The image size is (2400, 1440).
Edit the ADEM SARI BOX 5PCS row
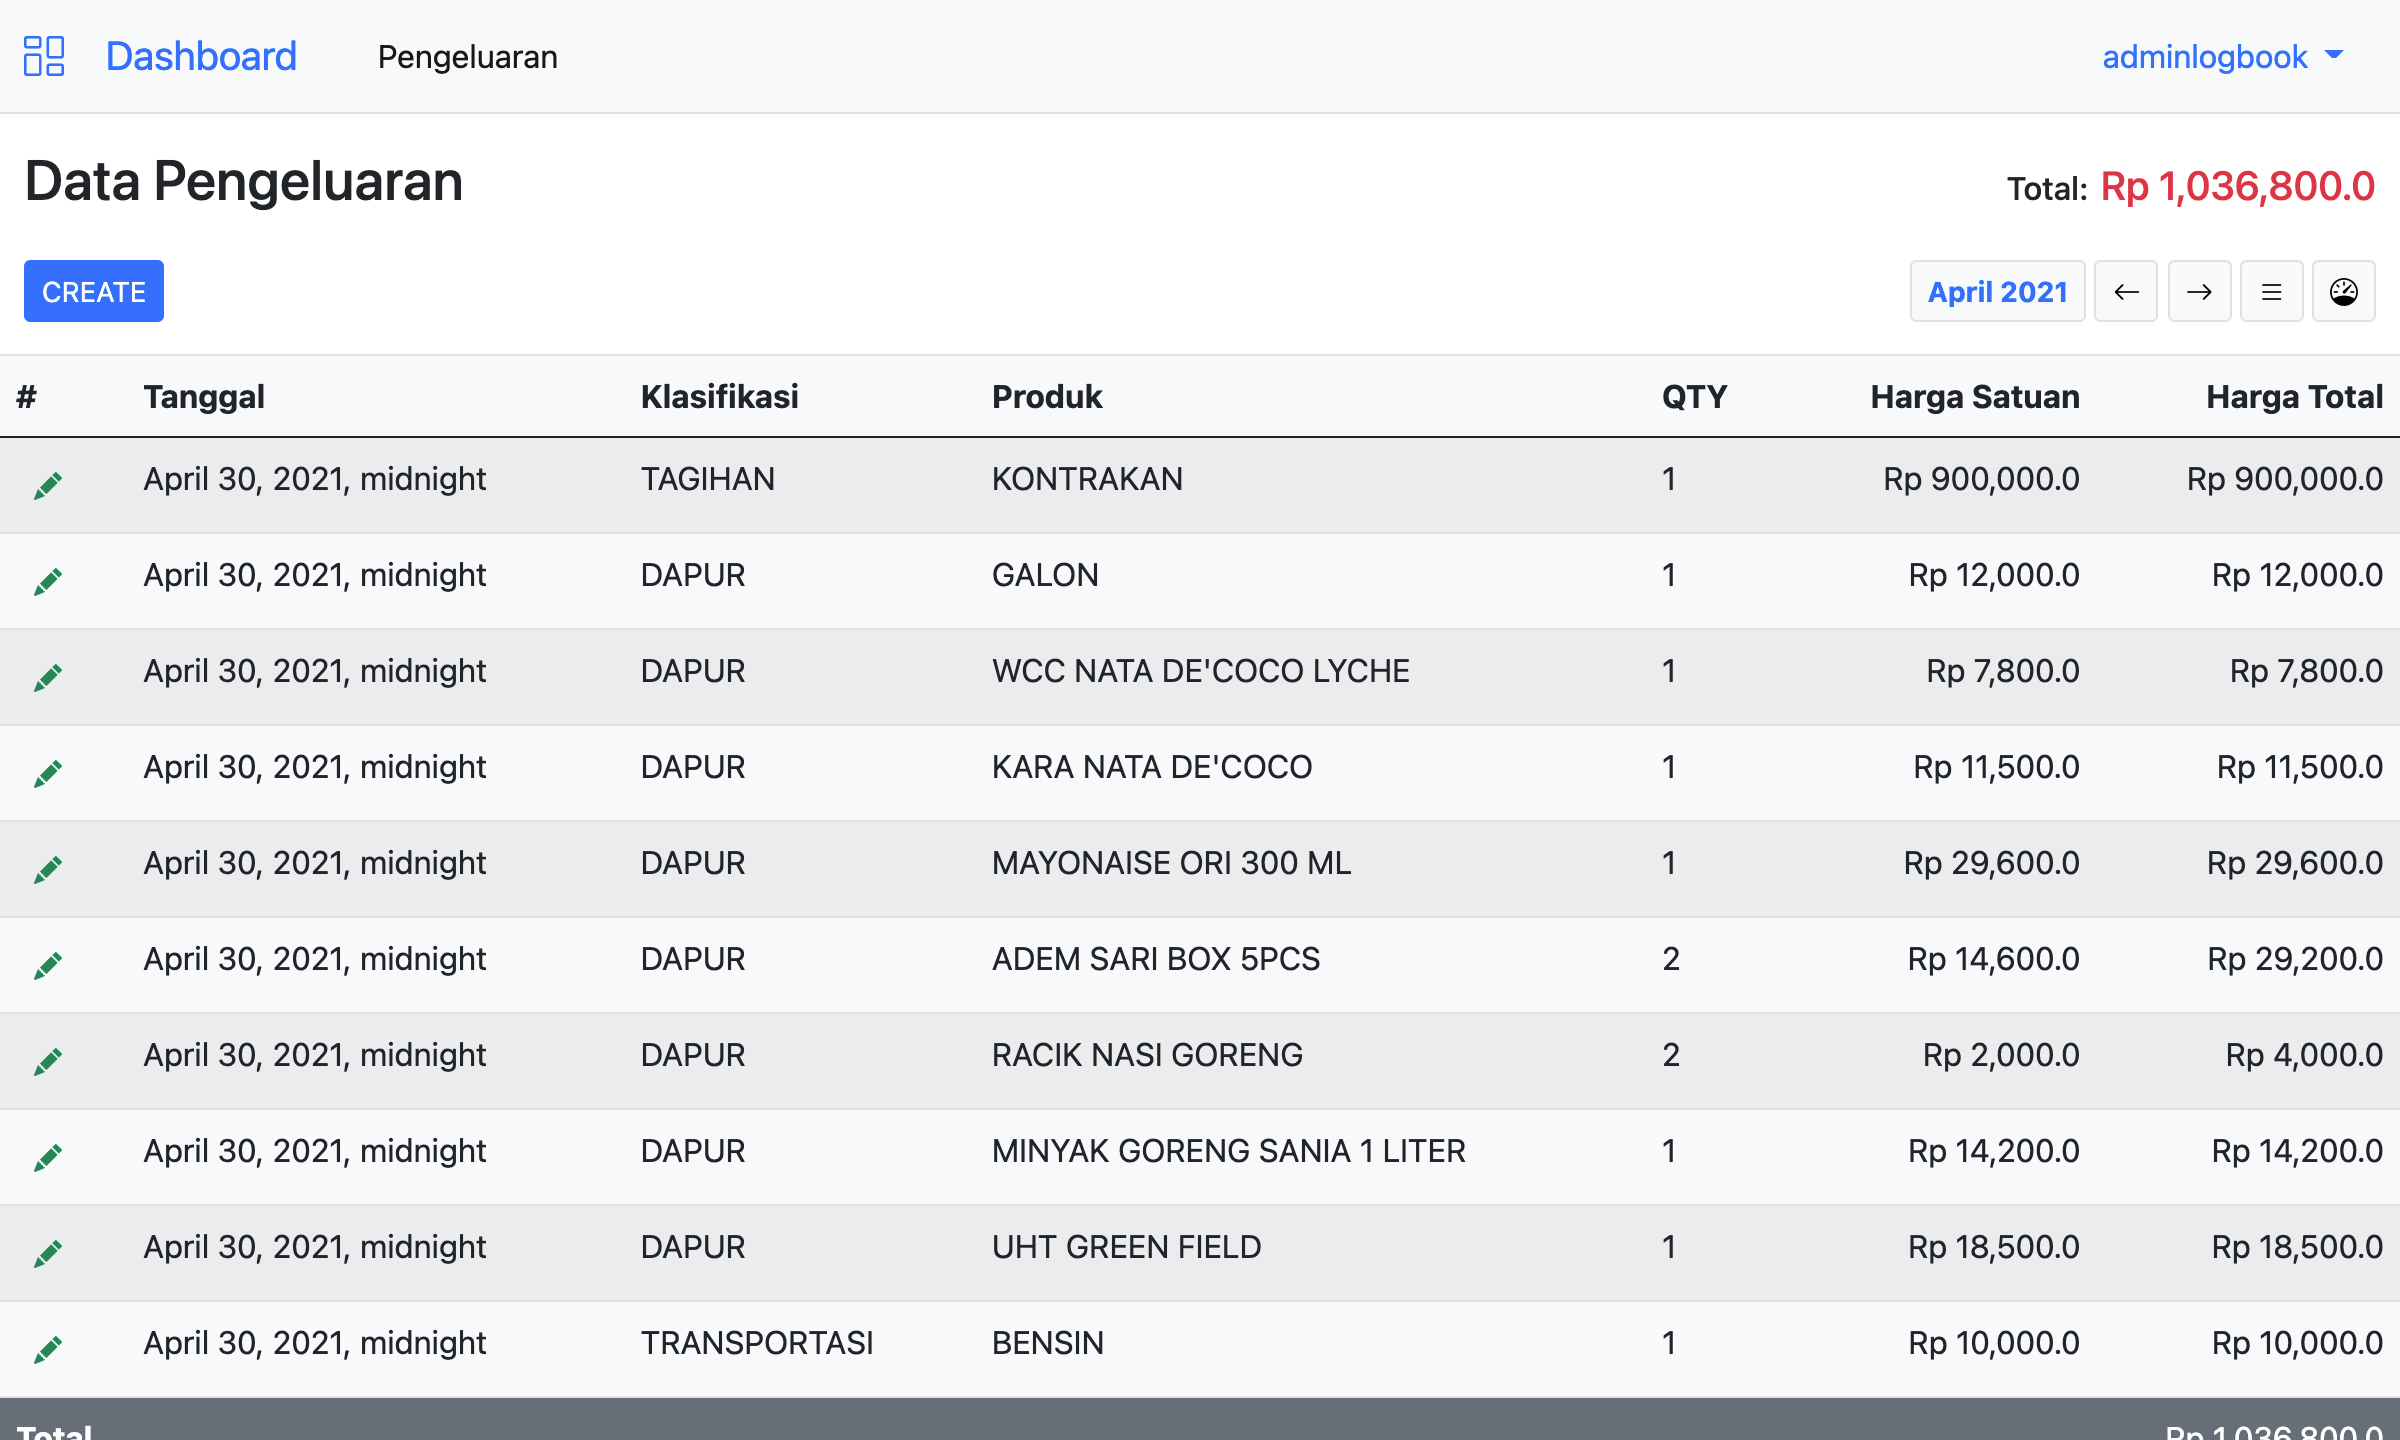tap(48, 965)
